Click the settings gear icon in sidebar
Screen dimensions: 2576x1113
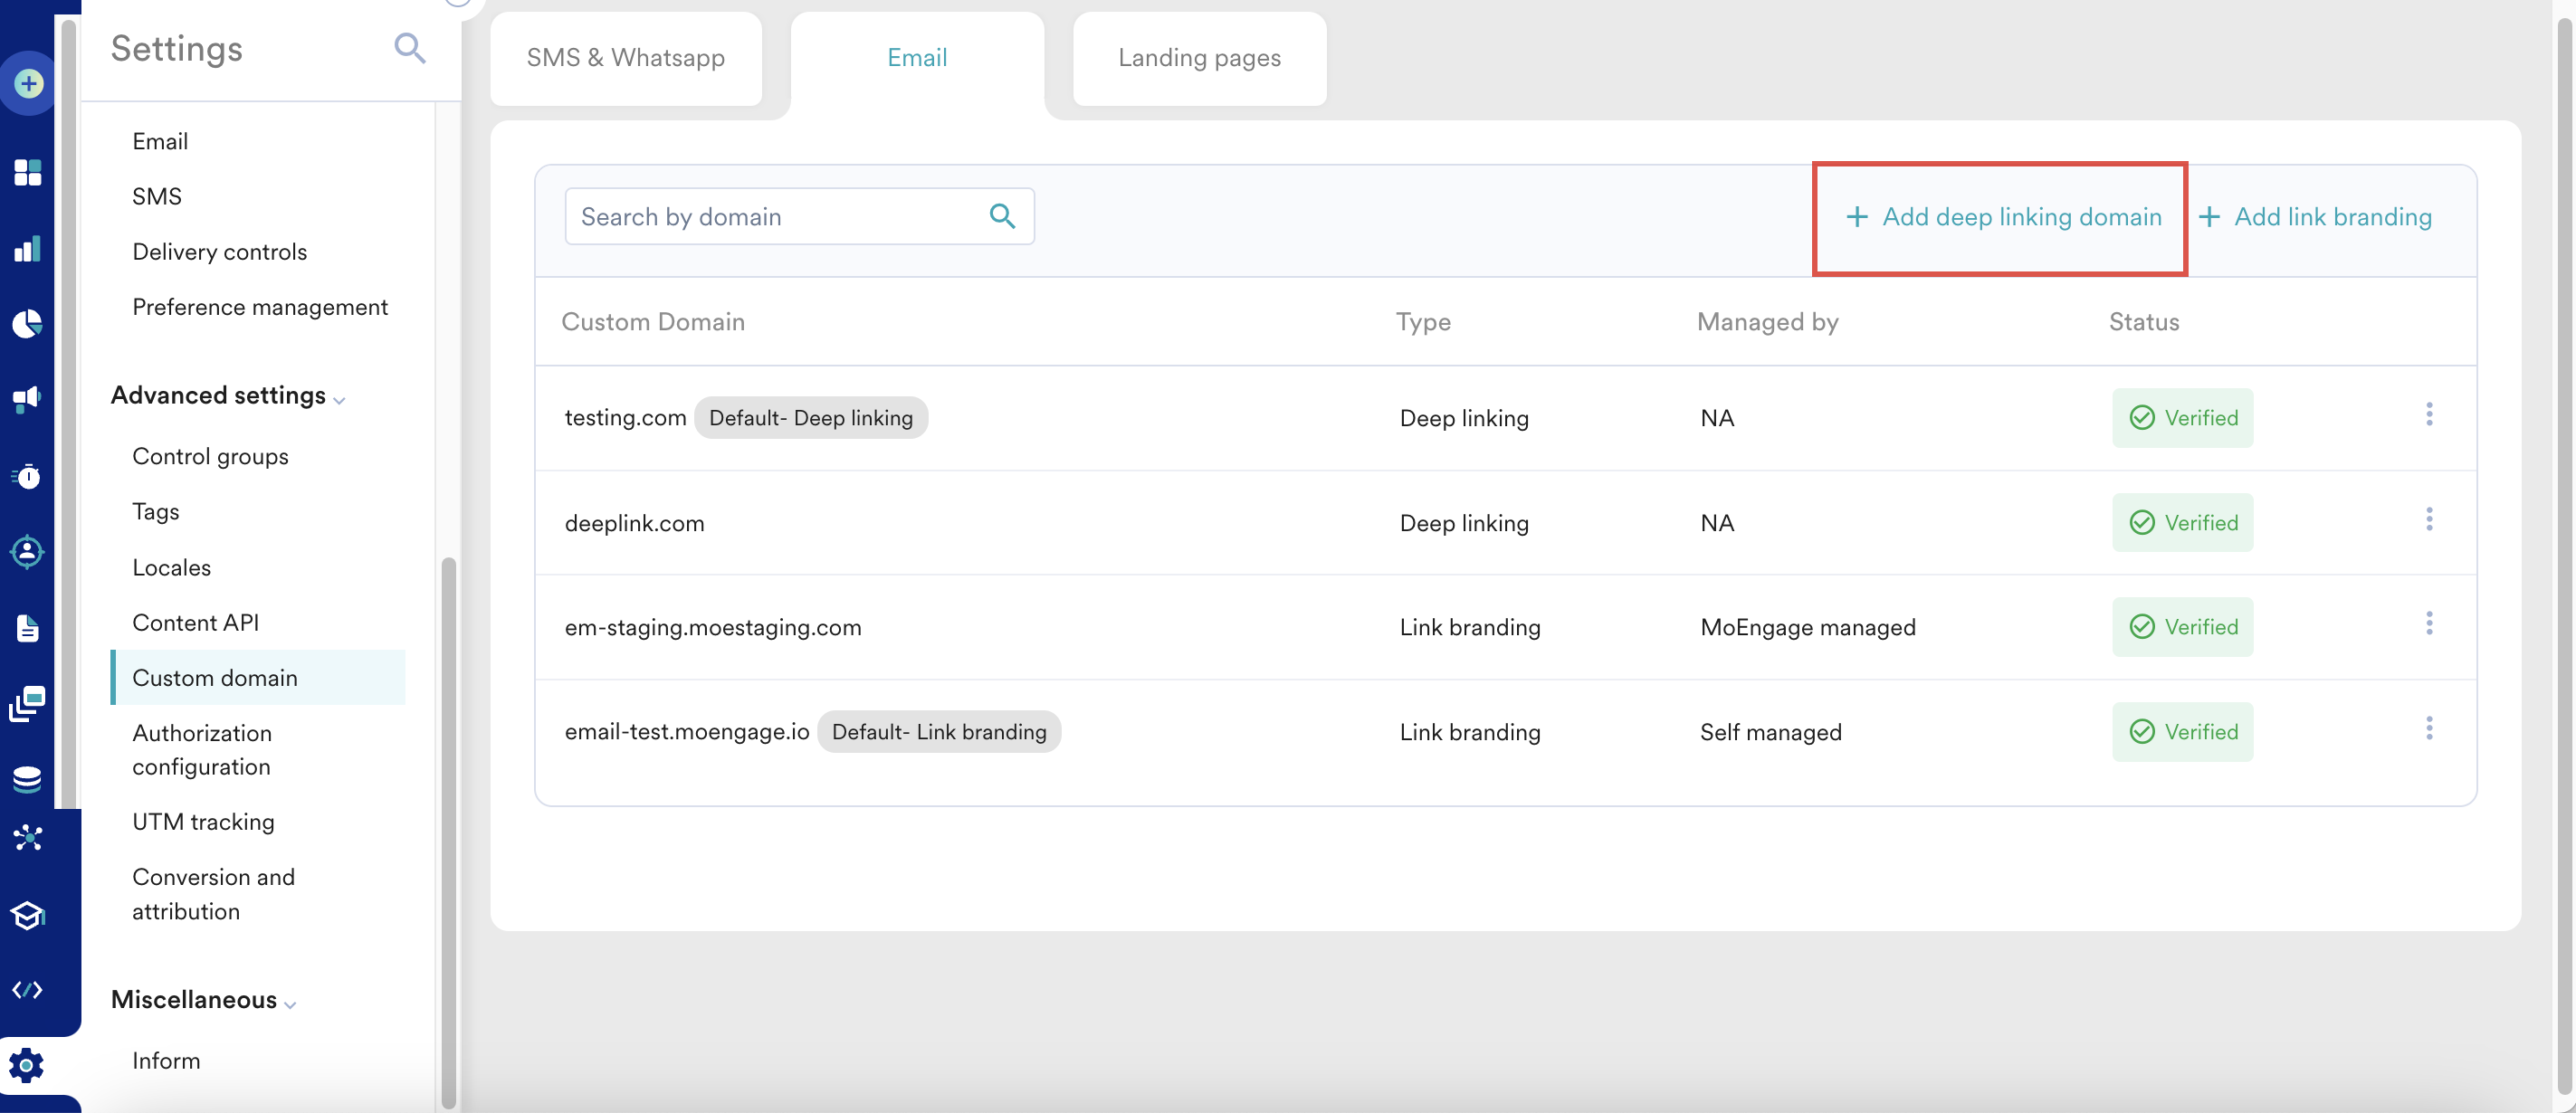(27, 1065)
